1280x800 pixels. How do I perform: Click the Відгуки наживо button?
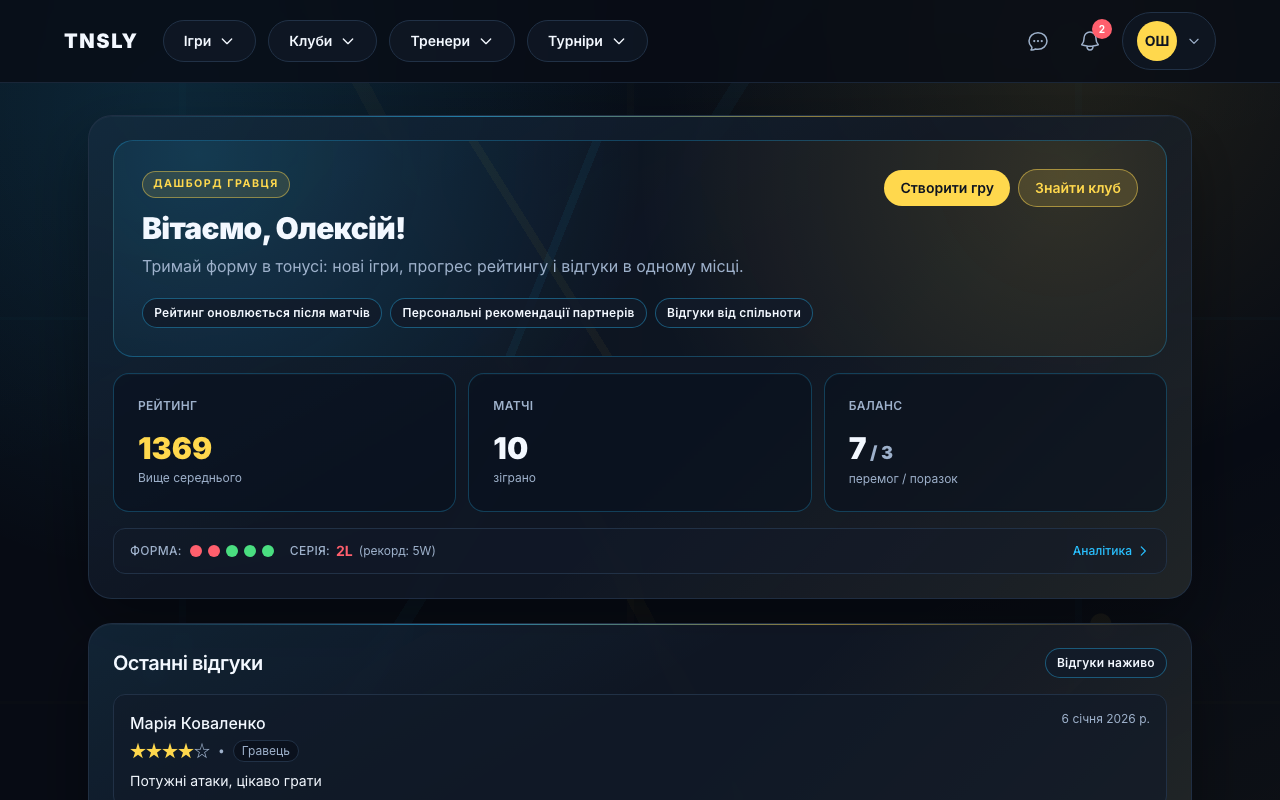click(x=1105, y=663)
